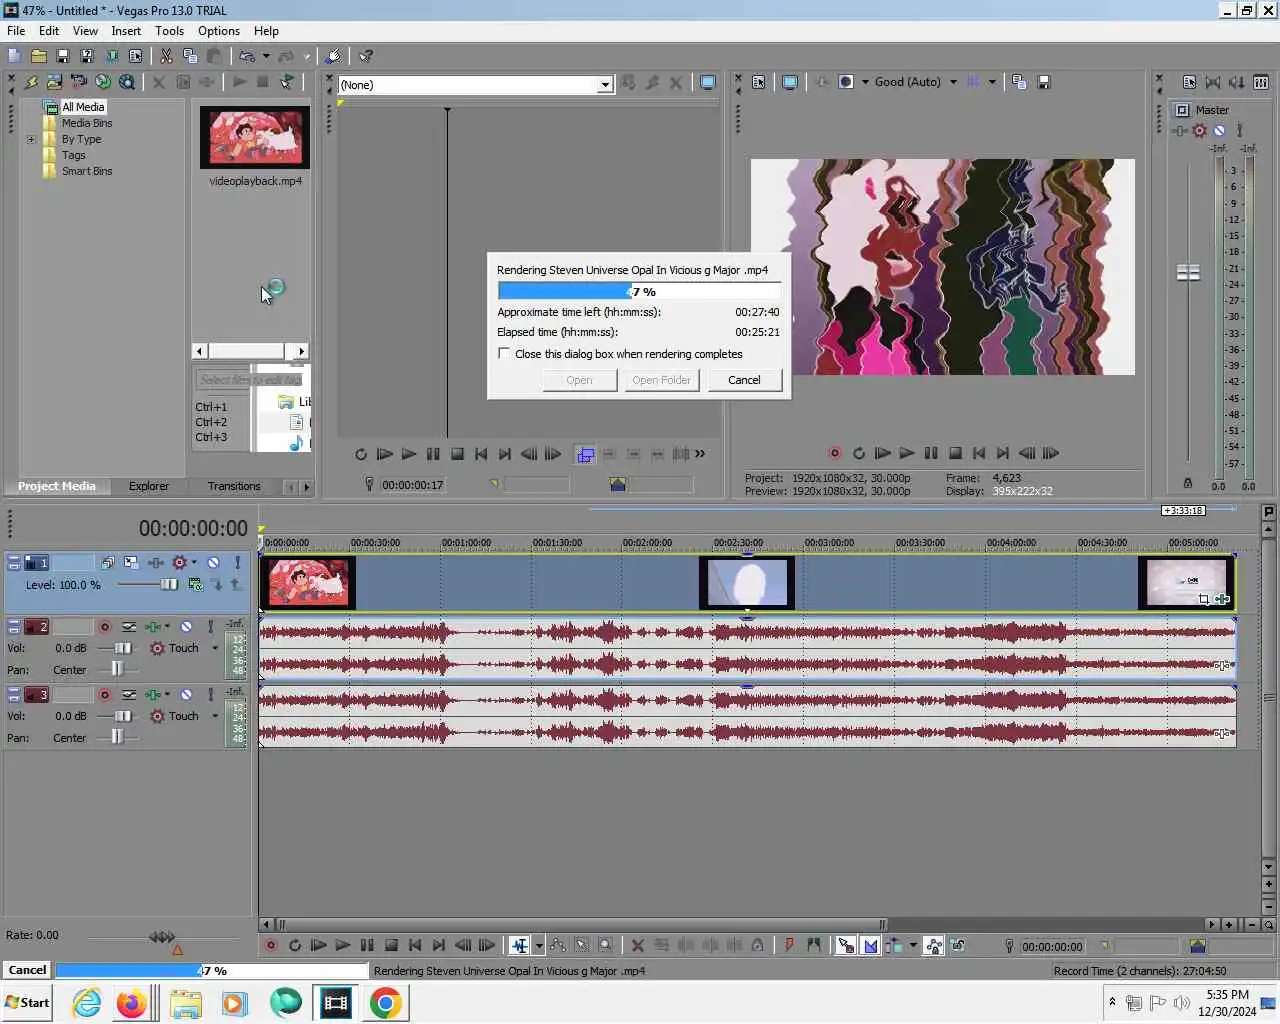Open Project Video Properties in preview window
1280x1024 pixels.
tap(758, 82)
